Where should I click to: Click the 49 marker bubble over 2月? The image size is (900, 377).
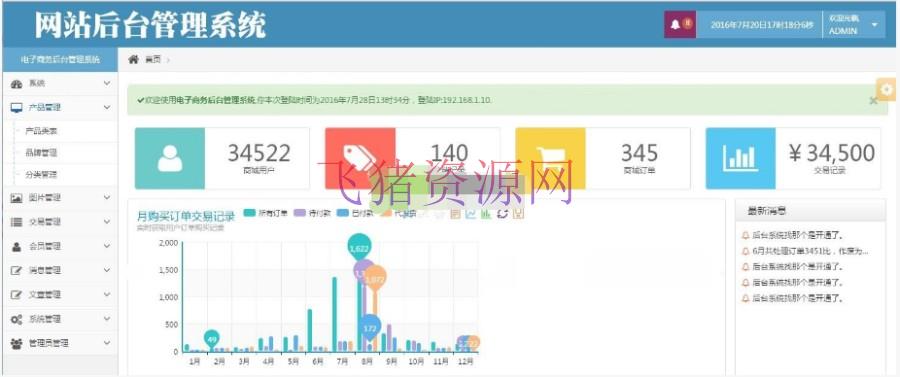tap(212, 339)
